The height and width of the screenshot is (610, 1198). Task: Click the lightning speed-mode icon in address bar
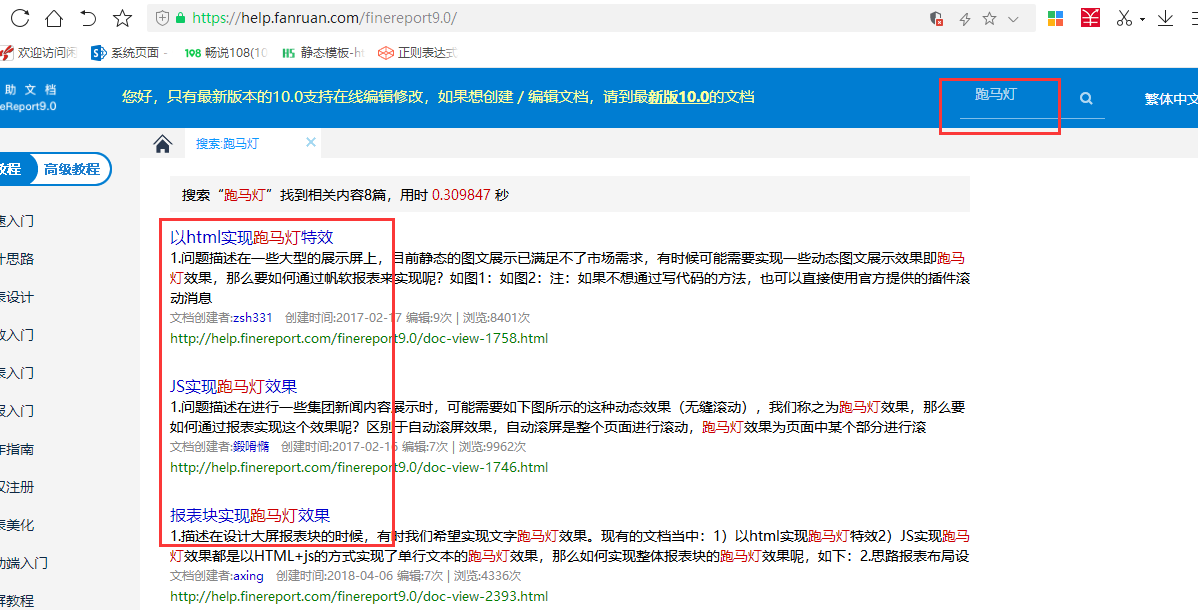[x=965, y=19]
